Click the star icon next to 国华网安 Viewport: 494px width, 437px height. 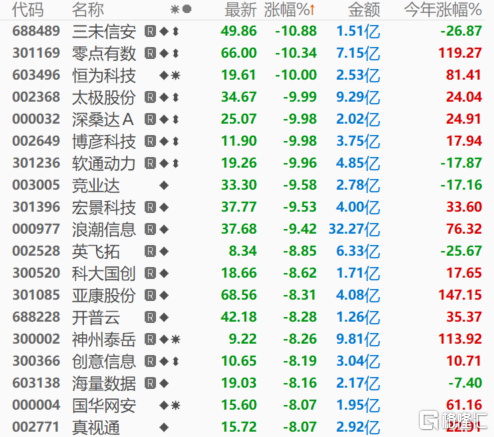pyautogui.click(x=176, y=405)
